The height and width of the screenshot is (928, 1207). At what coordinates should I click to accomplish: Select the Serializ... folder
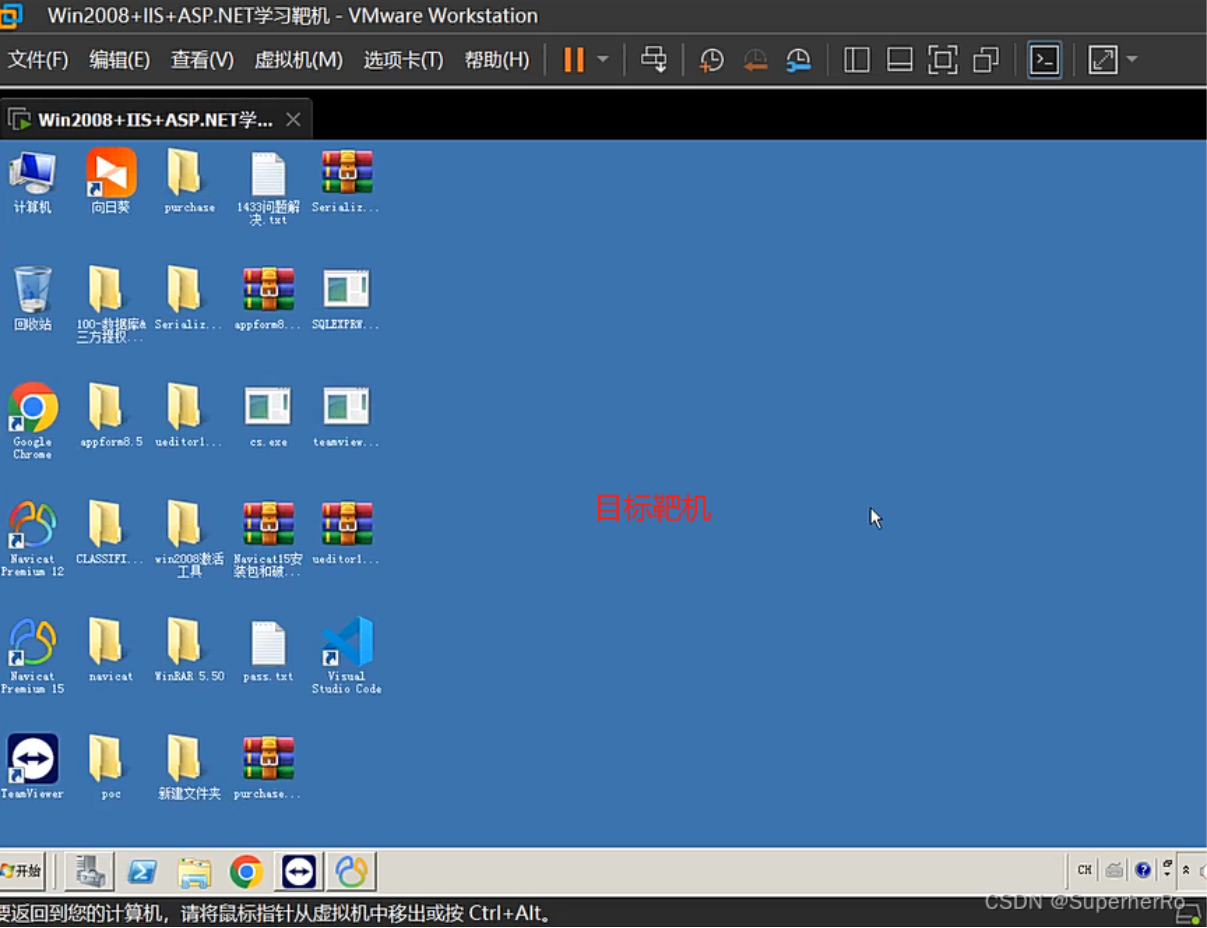(189, 298)
